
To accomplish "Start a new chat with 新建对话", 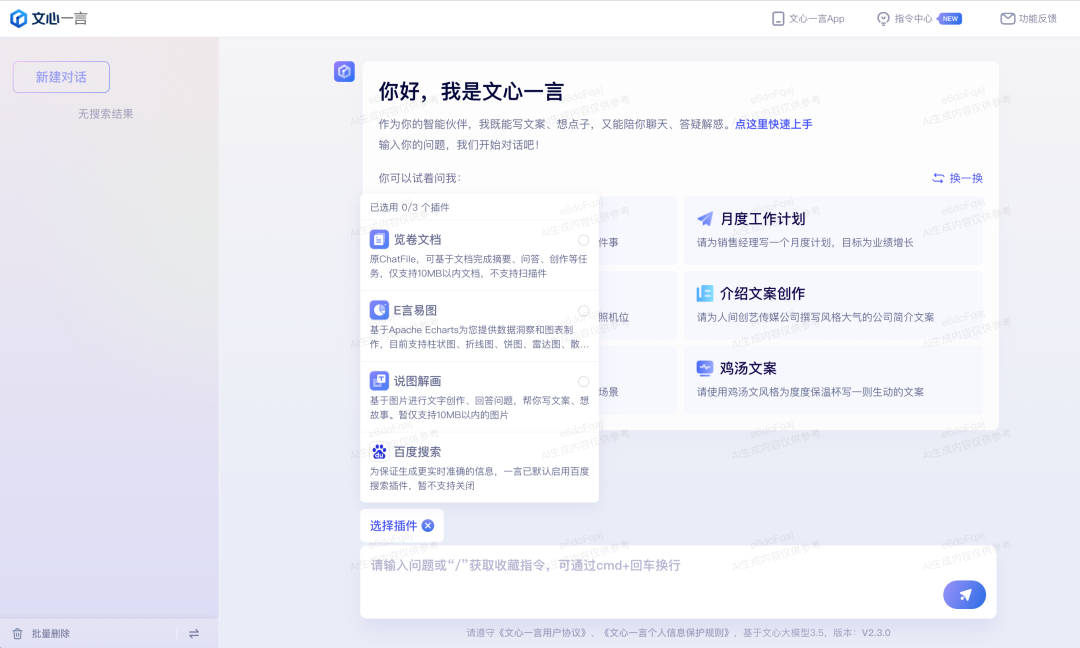I will tap(62, 77).
